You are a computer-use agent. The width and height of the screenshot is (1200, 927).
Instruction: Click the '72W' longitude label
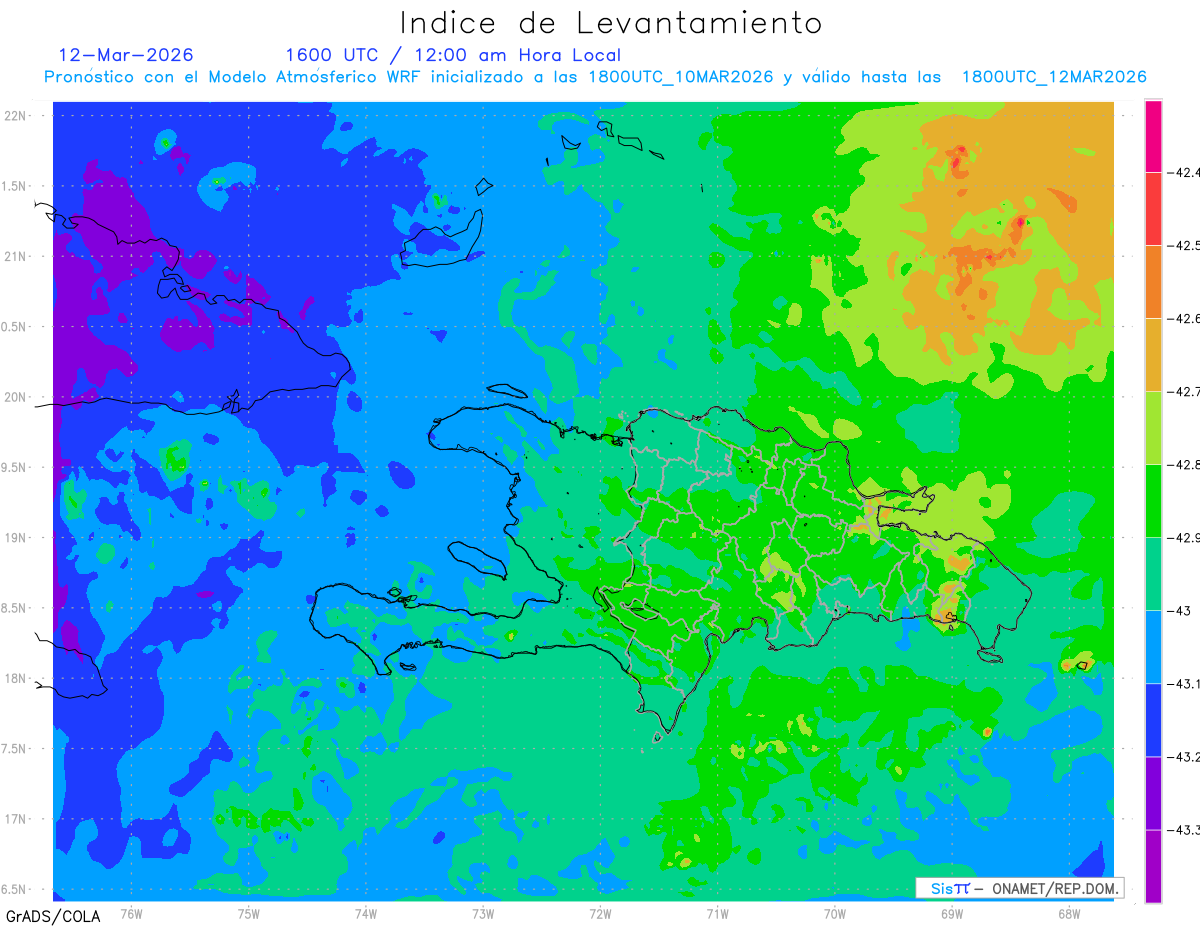coord(600,913)
